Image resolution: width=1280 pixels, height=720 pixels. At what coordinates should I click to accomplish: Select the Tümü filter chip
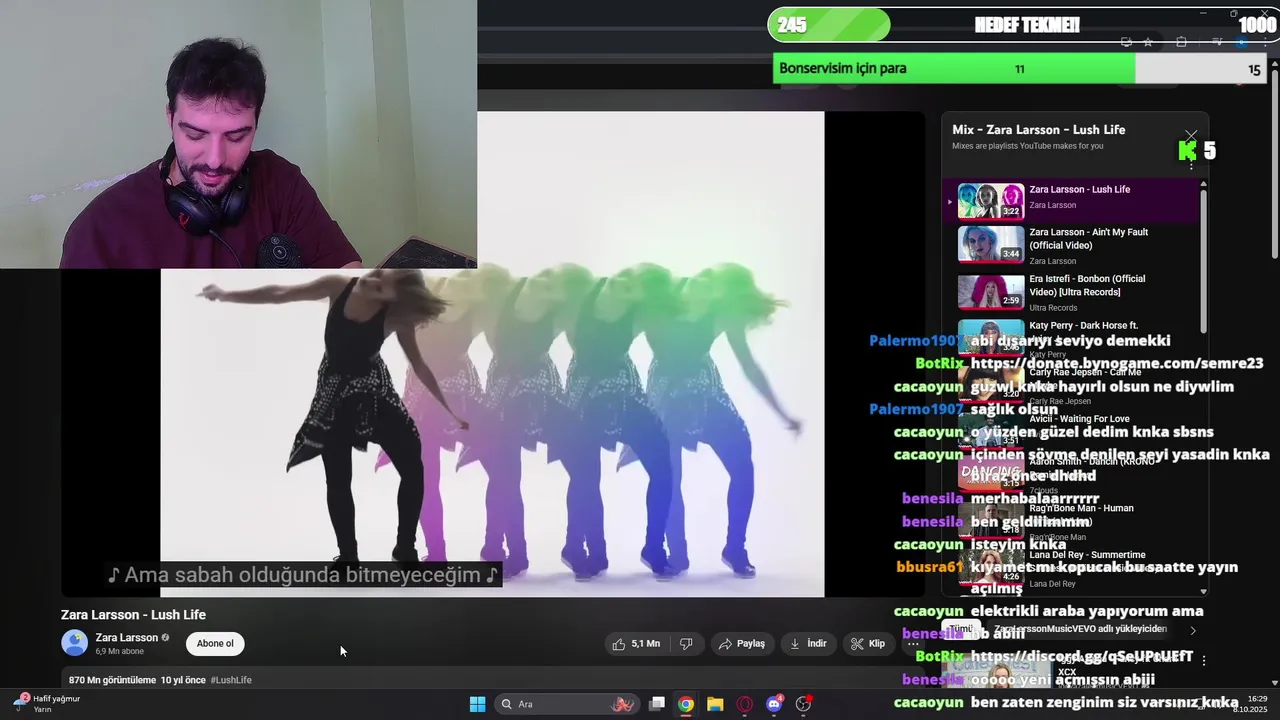(x=961, y=629)
